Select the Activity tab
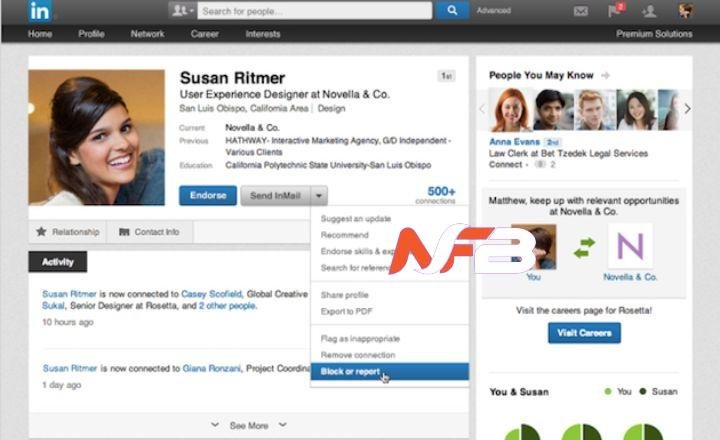 (58, 262)
